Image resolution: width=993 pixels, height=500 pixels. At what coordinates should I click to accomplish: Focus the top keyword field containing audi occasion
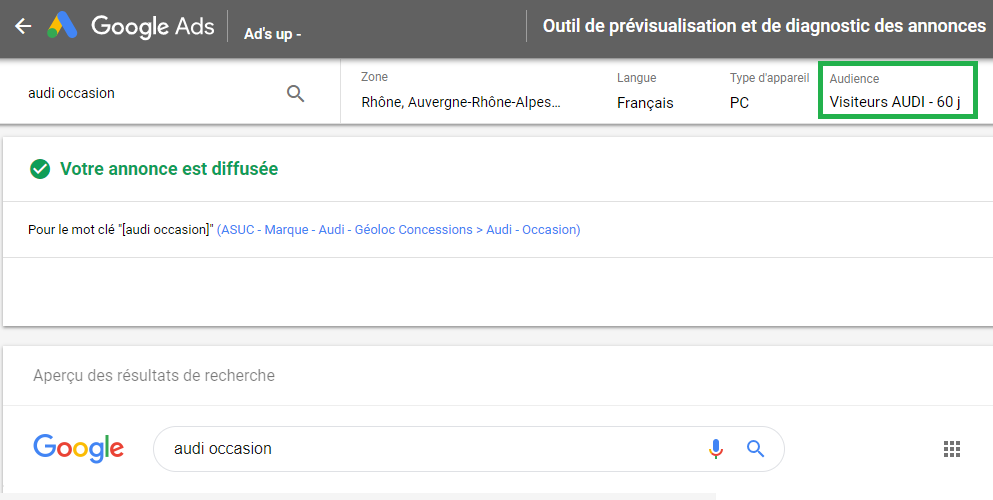tap(150, 93)
